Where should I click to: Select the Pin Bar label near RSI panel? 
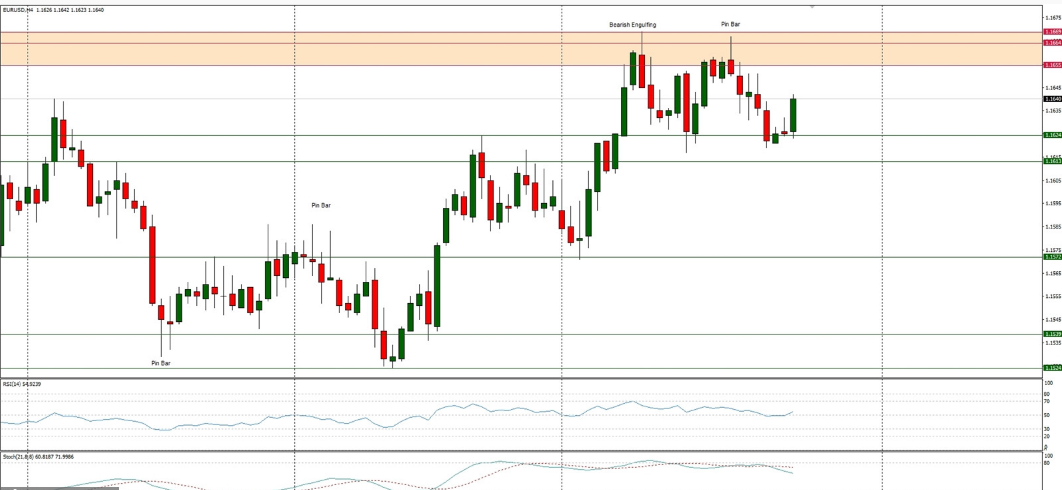point(160,363)
